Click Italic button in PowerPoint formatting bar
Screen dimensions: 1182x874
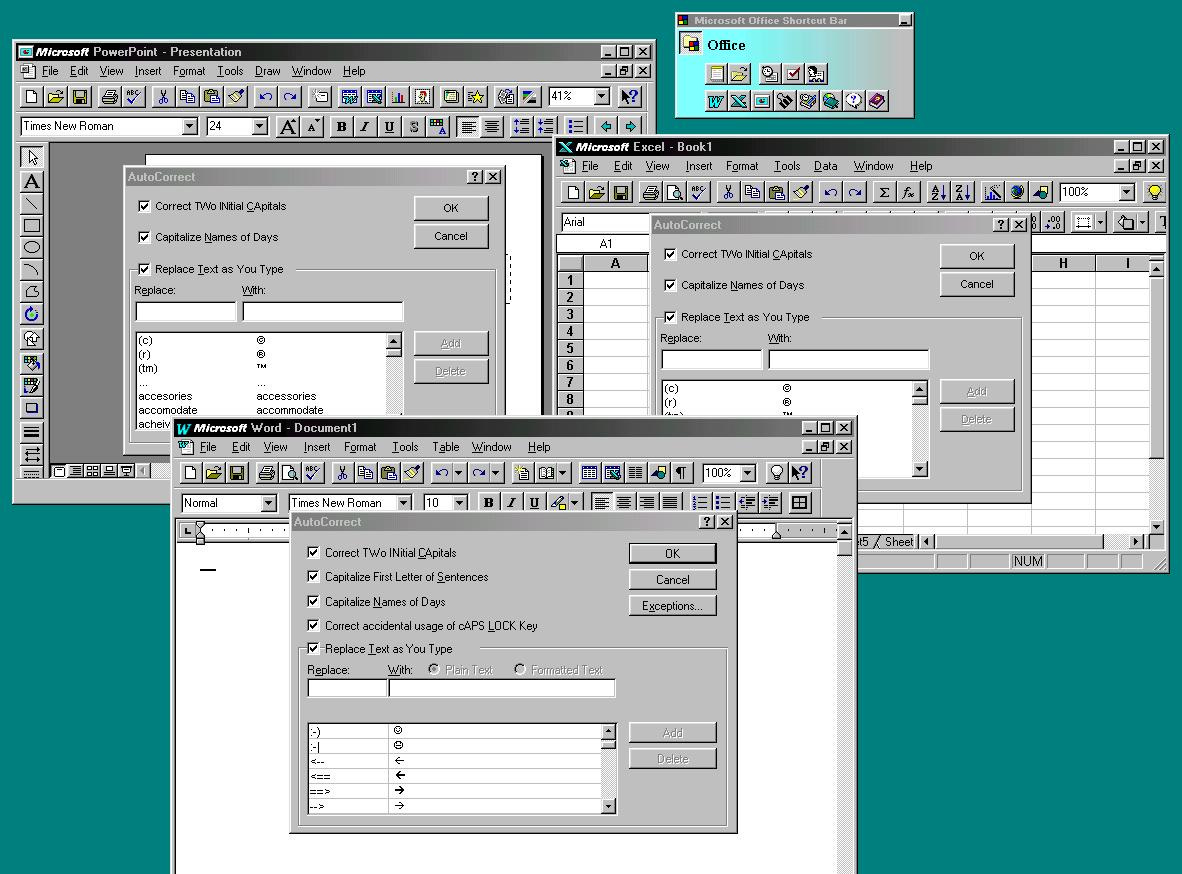[365, 127]
